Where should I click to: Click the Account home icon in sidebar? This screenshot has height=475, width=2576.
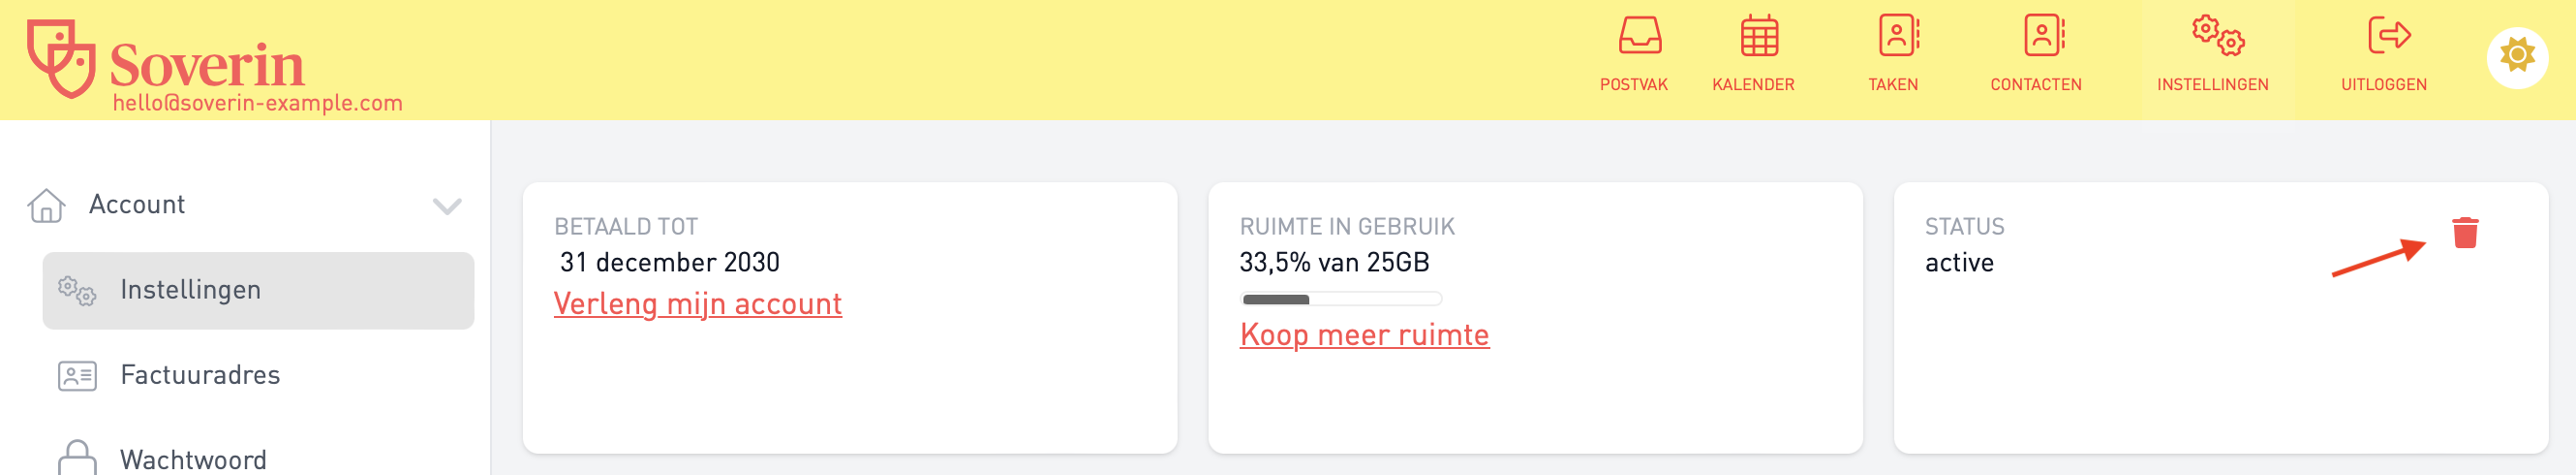pyautogui.click(x=46, y=205)
